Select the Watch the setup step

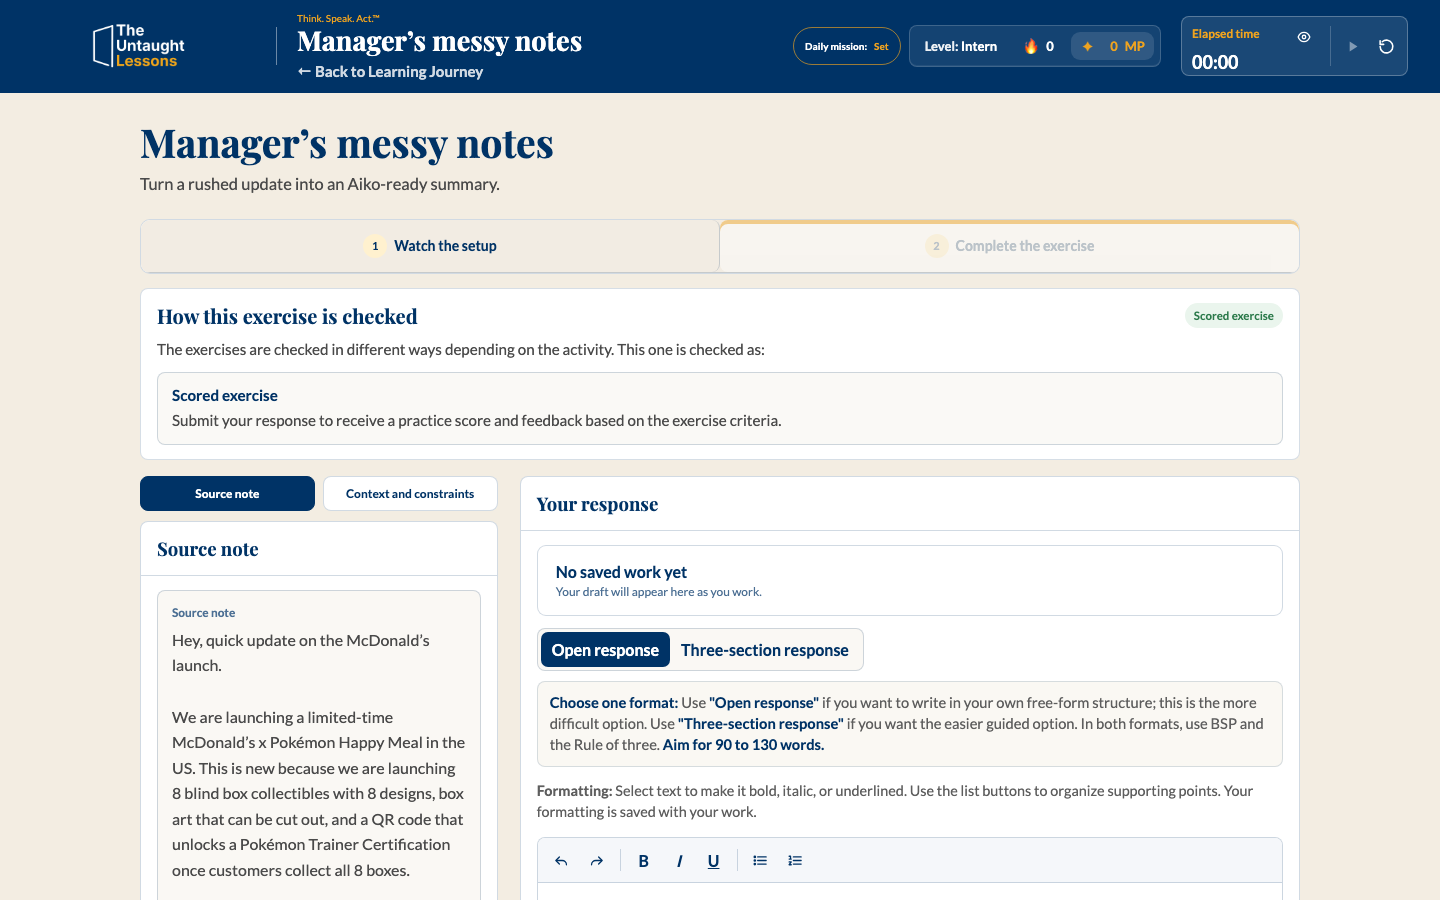(x=430, y=246)
